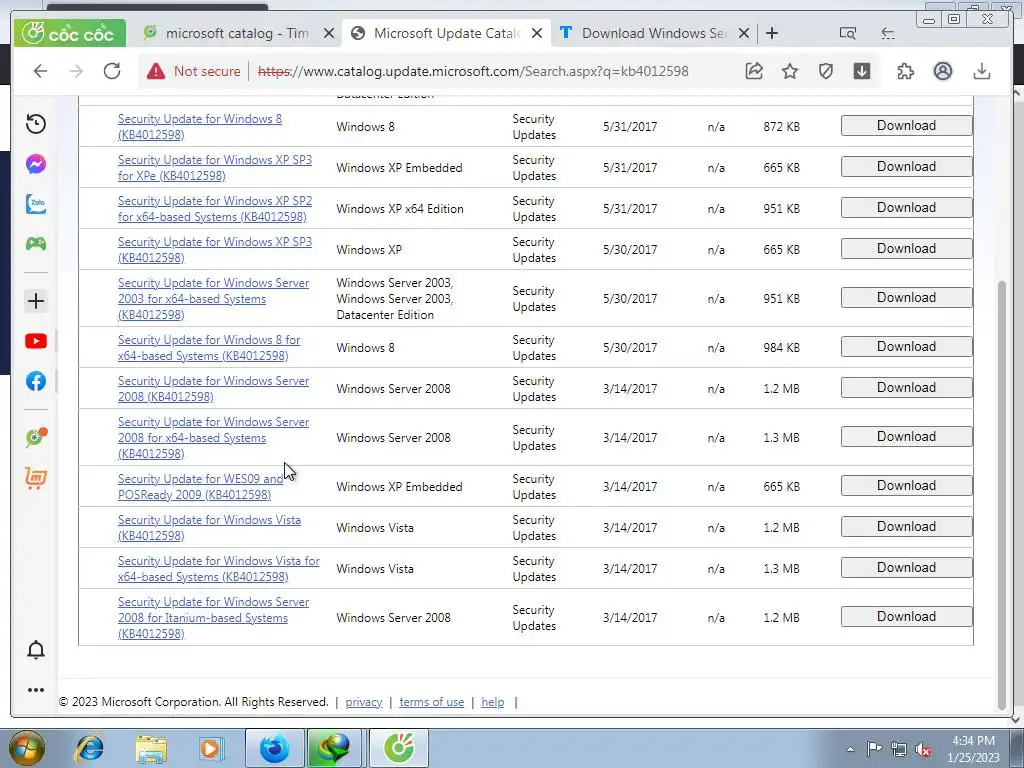Viewport: 1024px width, 768px height.
Task: Launch Internet Explorer from taskbar
Action: 89,748
